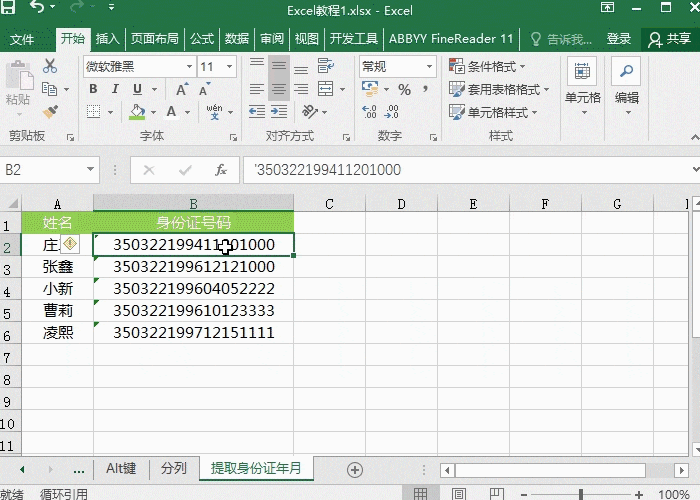
Task: Click Merge and Center icon
Action: [x=325, y=89]
